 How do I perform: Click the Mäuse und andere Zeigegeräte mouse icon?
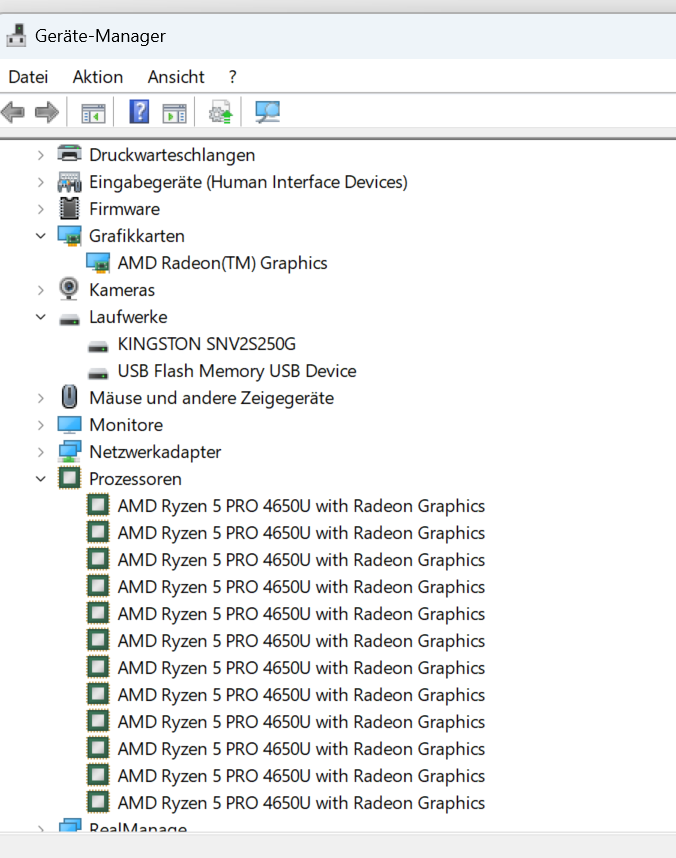tap(70, 397)
